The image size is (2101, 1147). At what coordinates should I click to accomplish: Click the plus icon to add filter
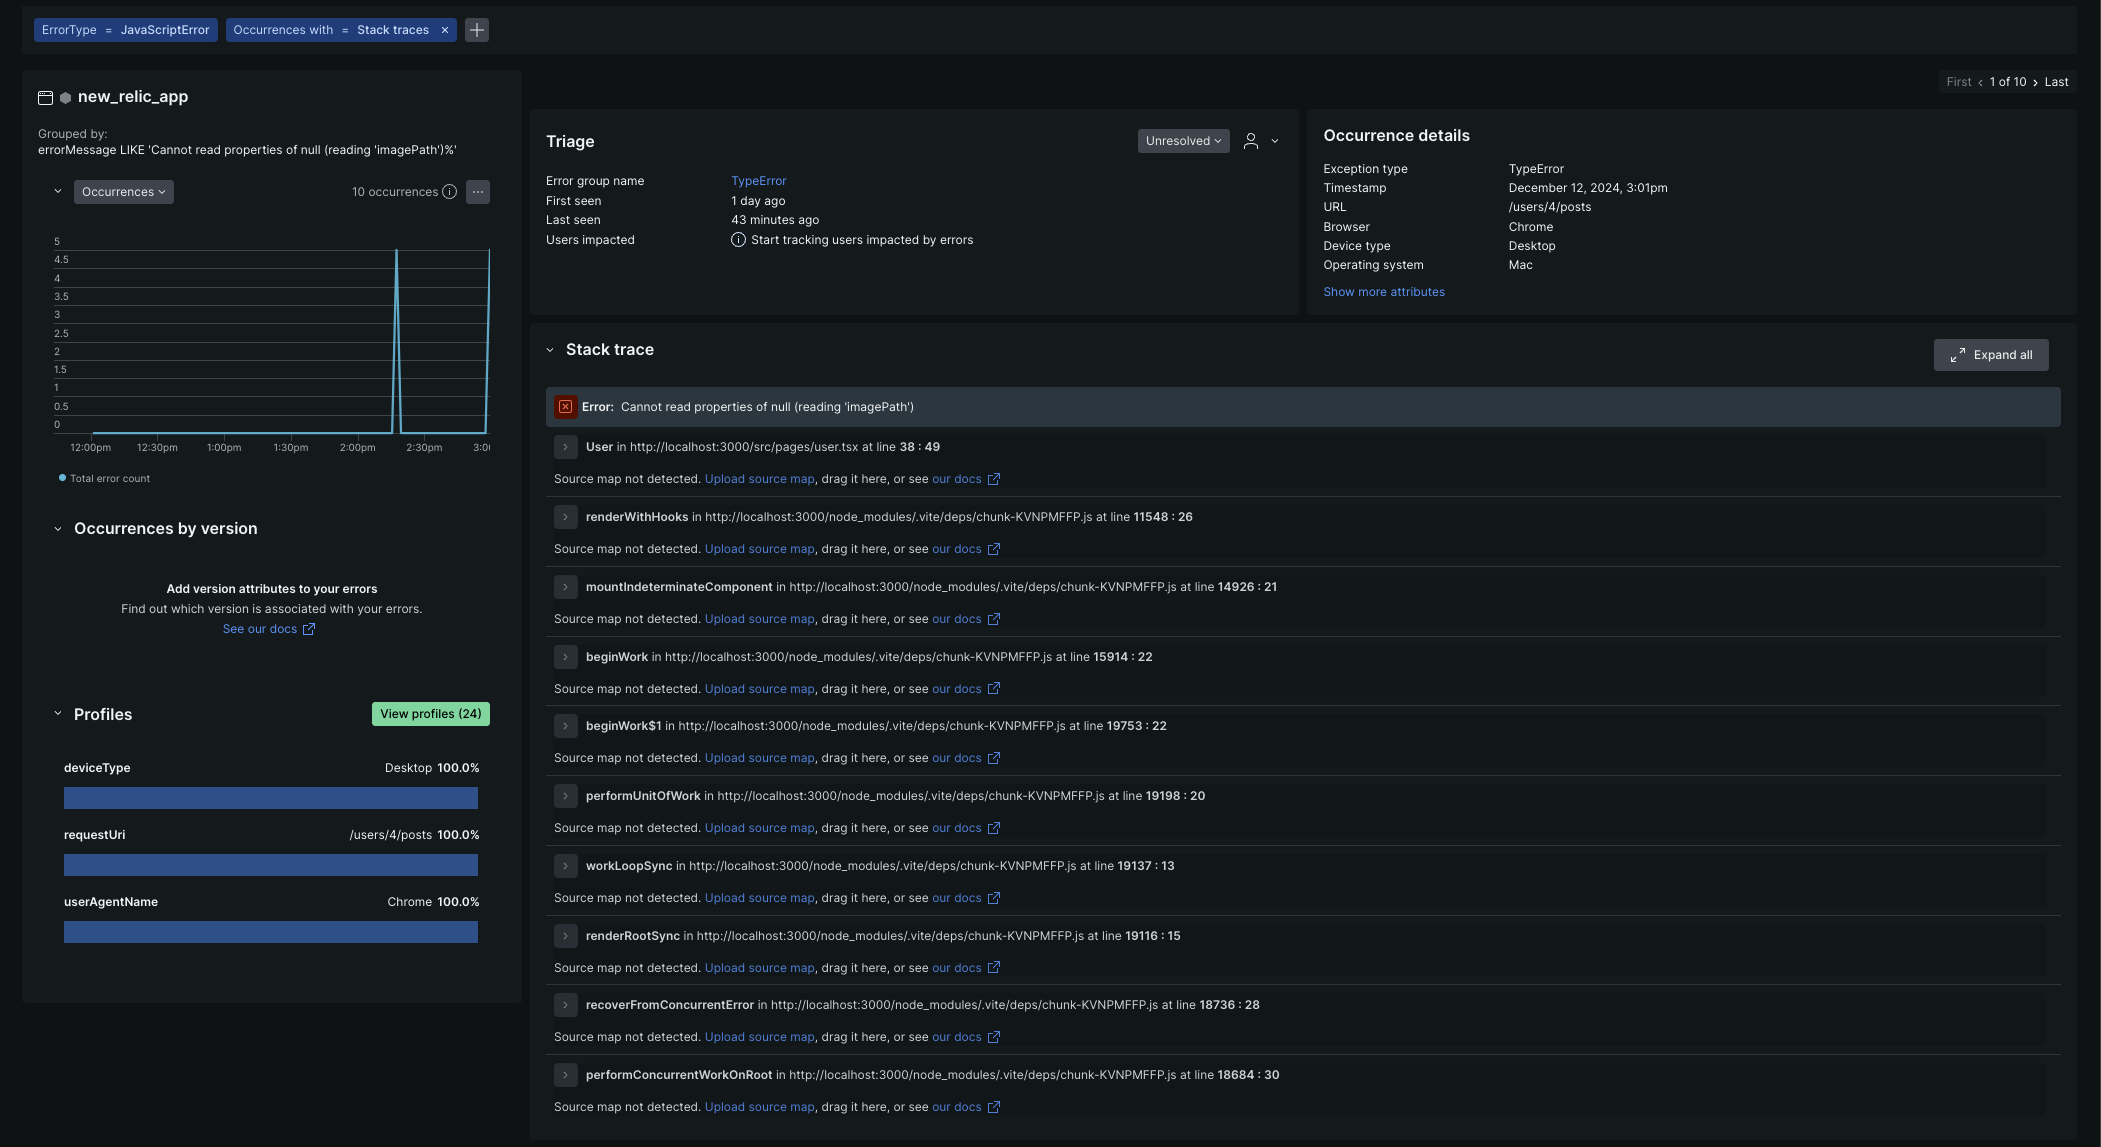click(x=477, y=30)
